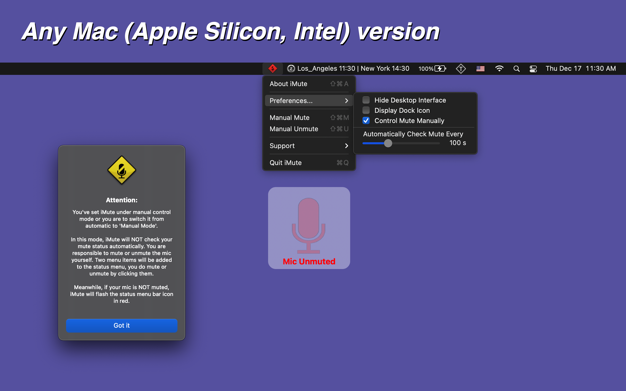The height and width of the screenshot is (391, 626).
Task: Click the diamond-shaped menu bar icon next to the battery
Action: [x=461, y=69]
